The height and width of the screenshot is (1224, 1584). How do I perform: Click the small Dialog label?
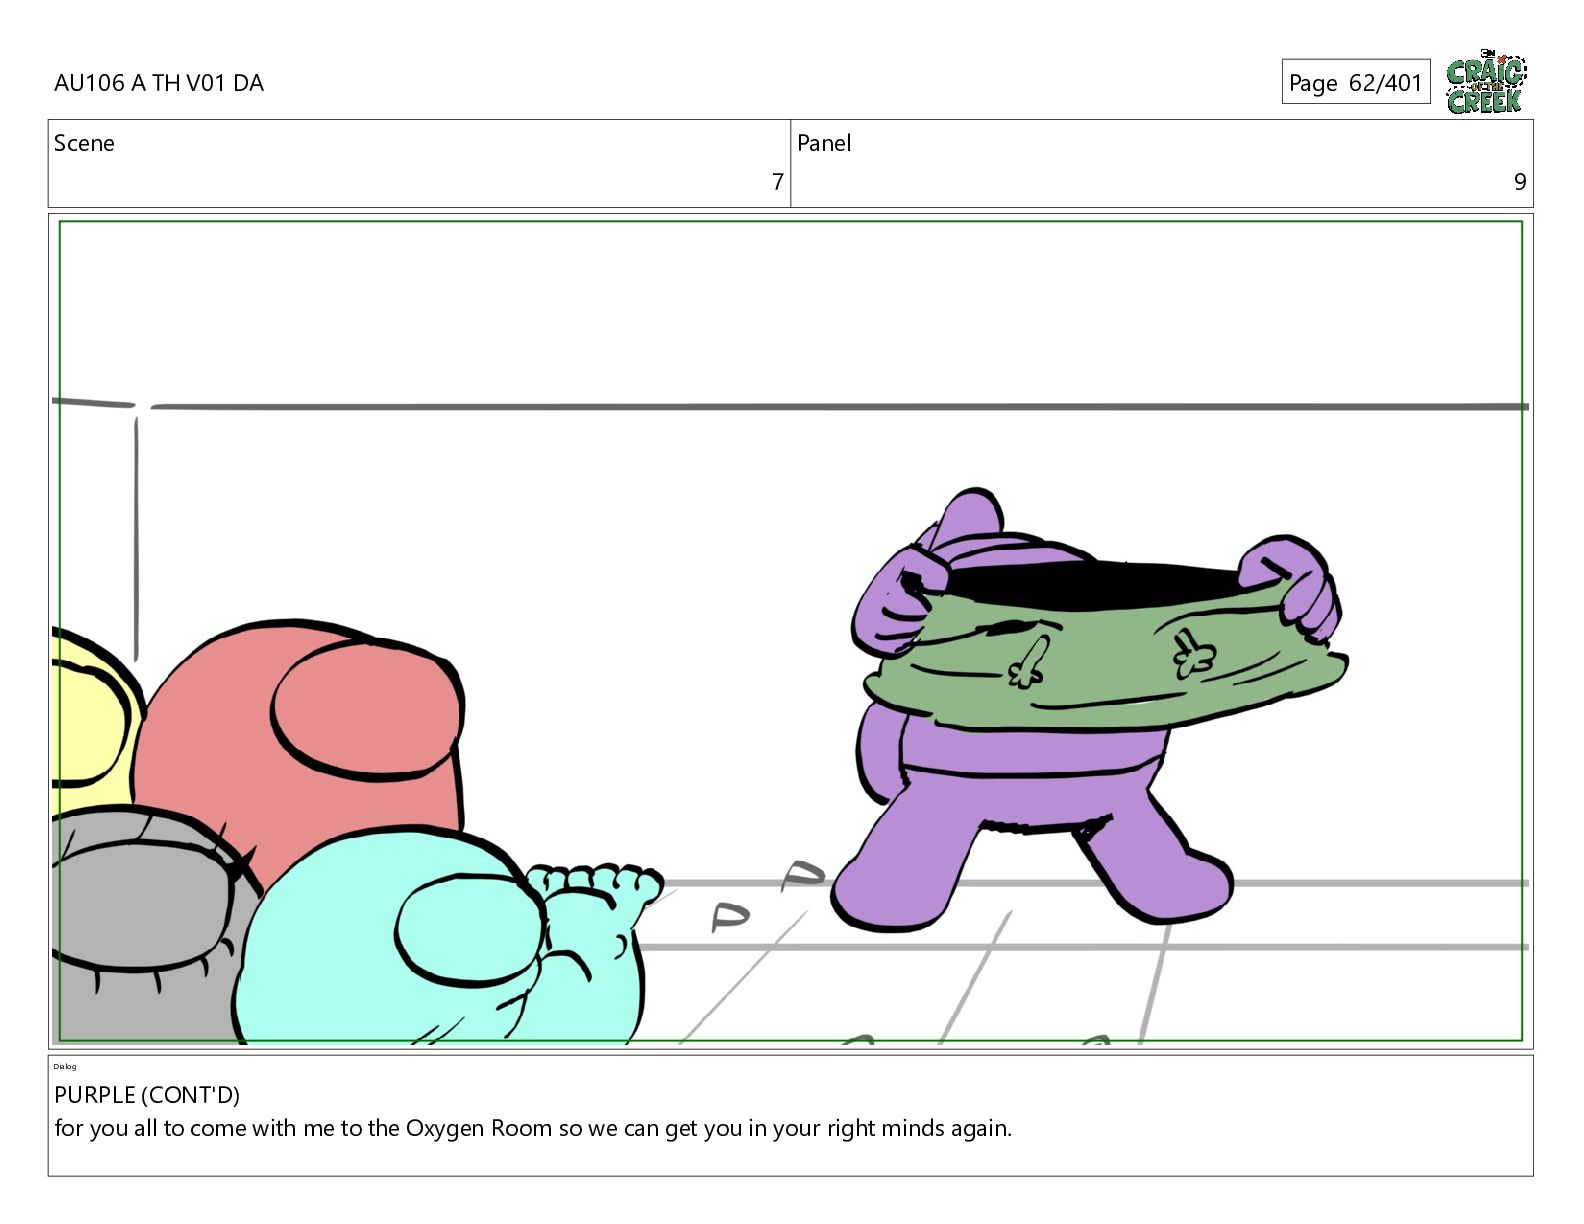click(65, 1066)
